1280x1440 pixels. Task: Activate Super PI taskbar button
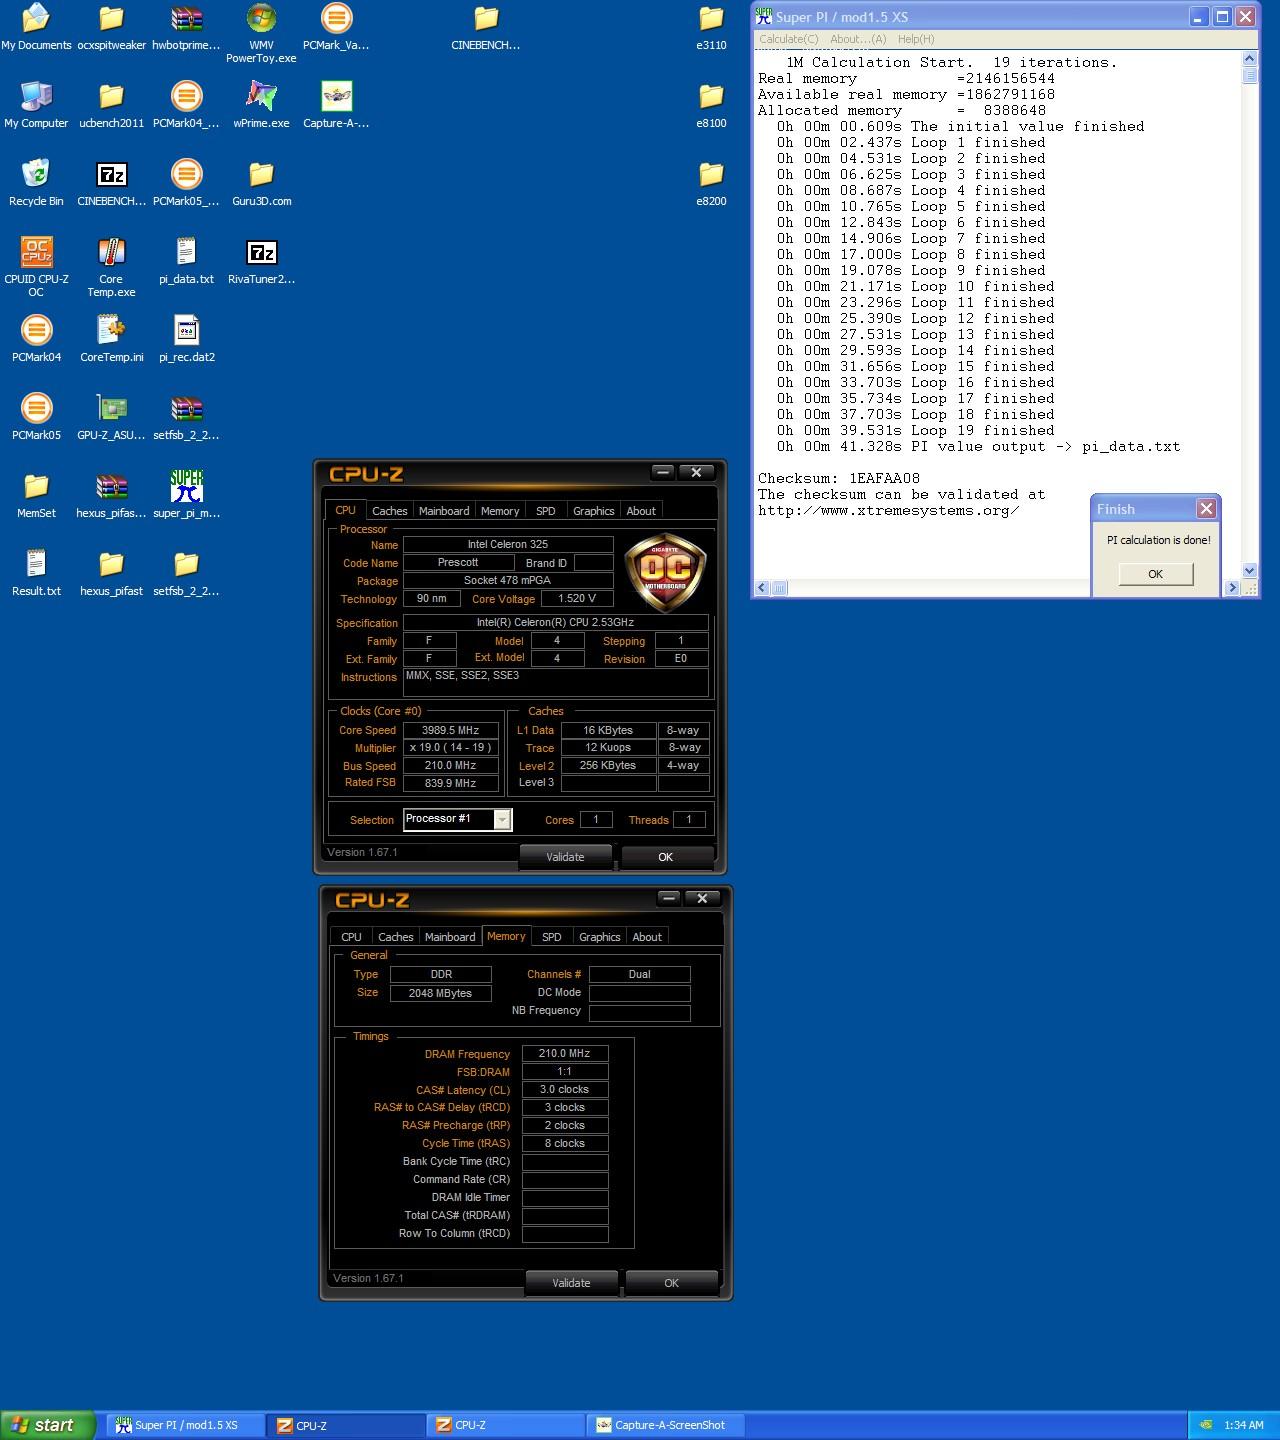tap(187, 1425)
